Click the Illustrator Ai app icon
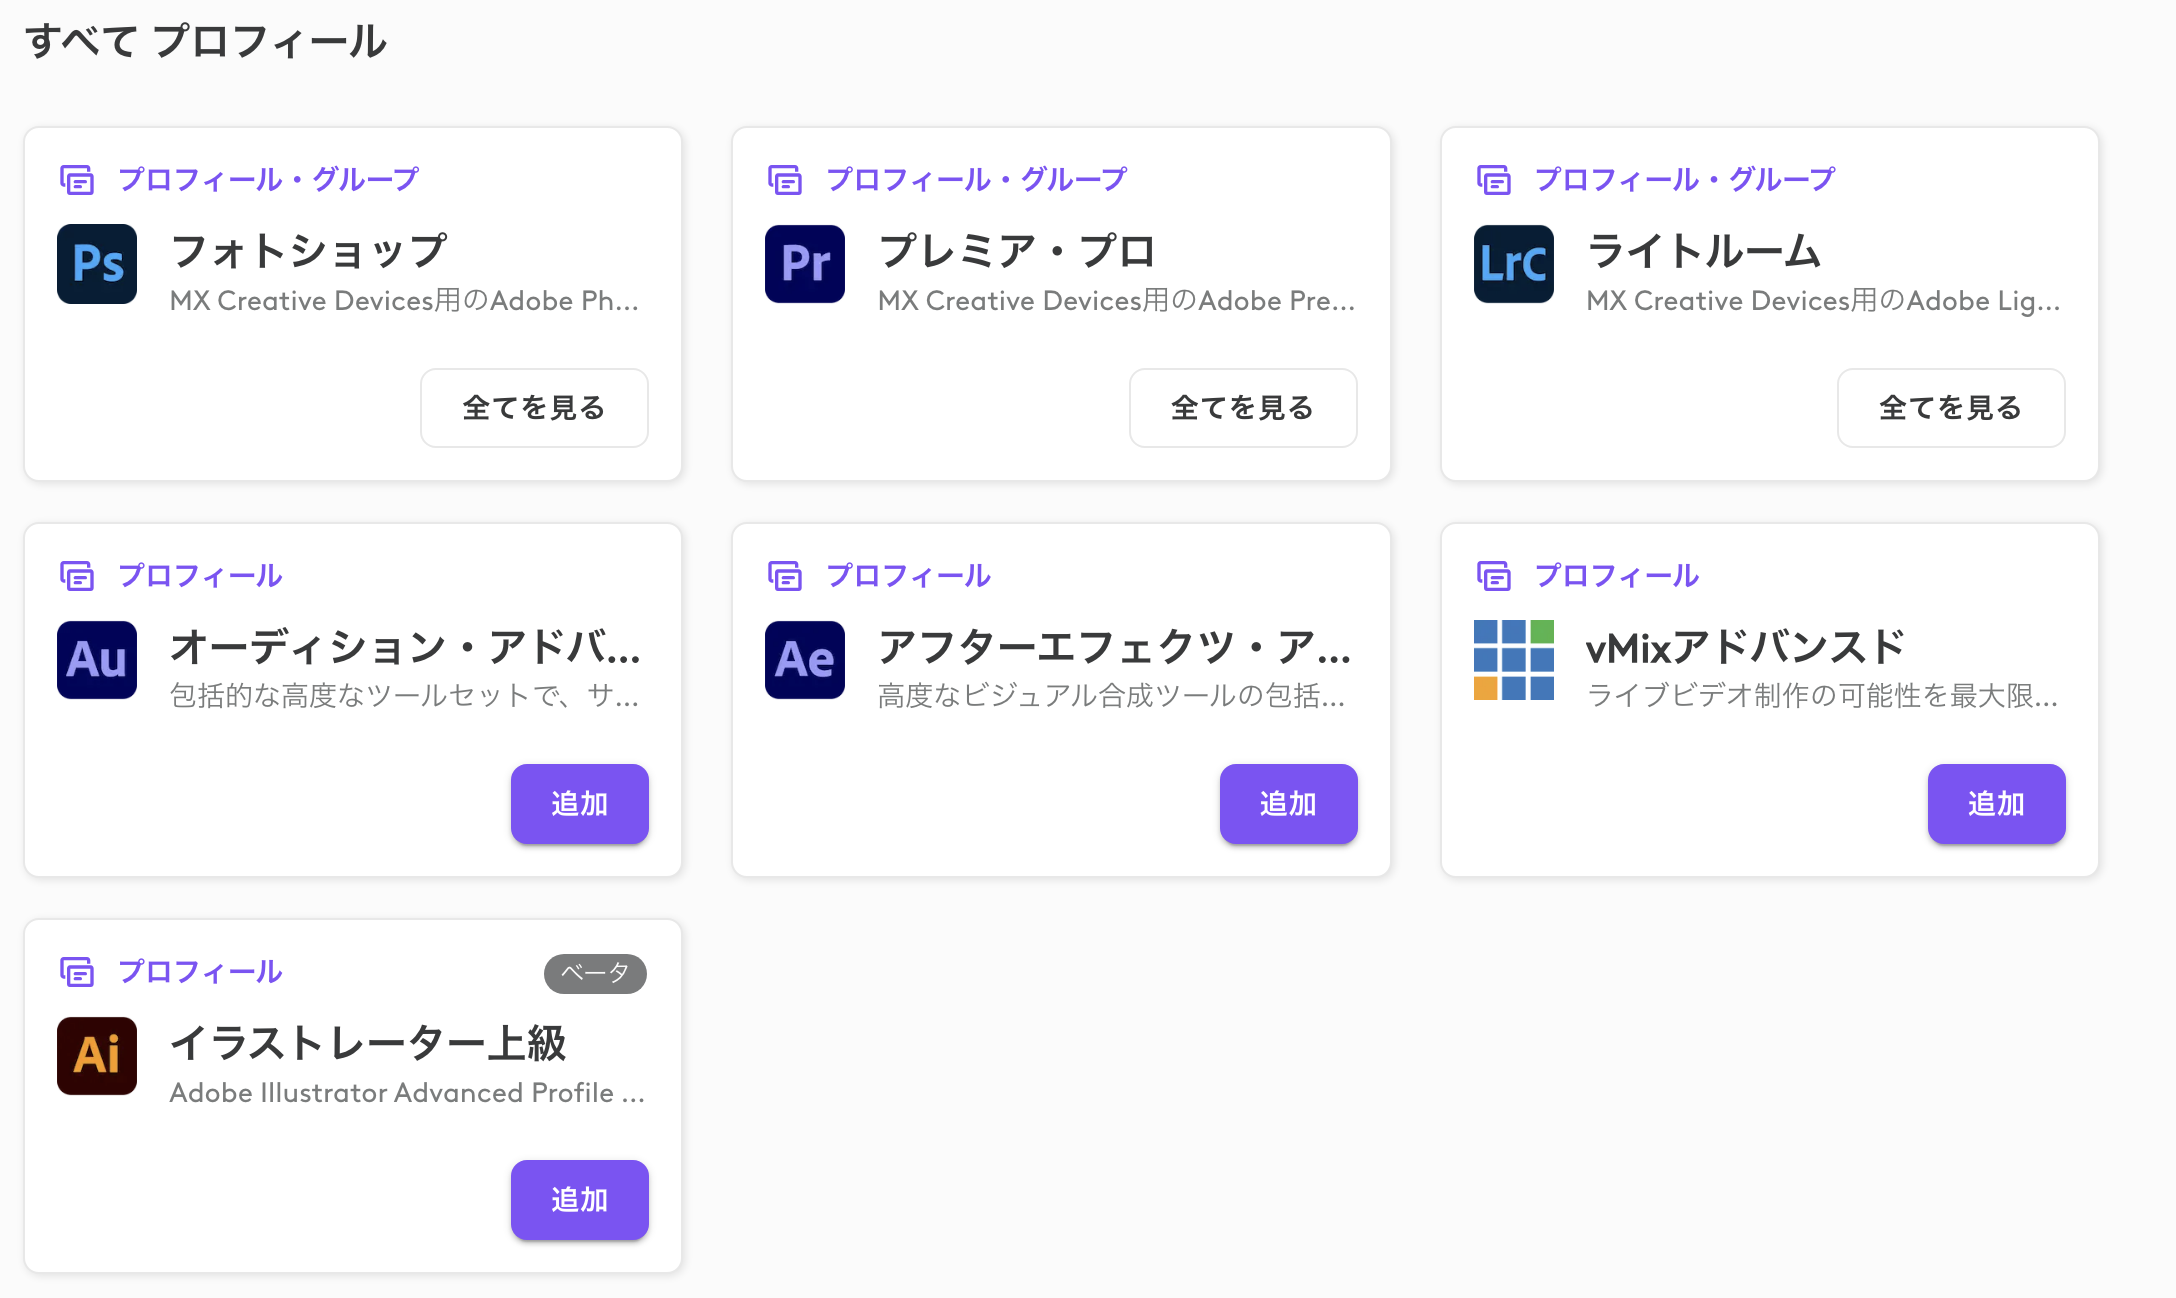 97,1056
